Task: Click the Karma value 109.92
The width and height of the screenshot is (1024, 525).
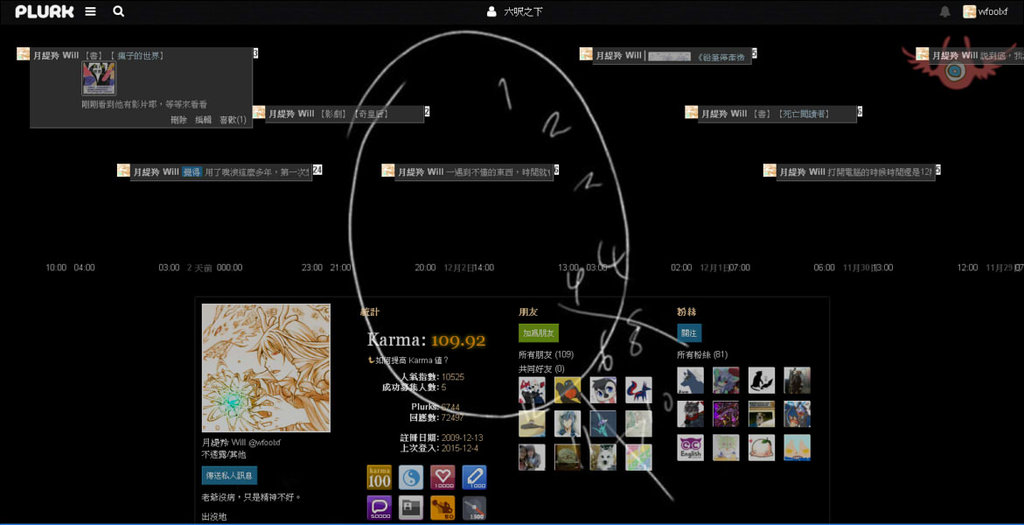Action: click(458, 340)
